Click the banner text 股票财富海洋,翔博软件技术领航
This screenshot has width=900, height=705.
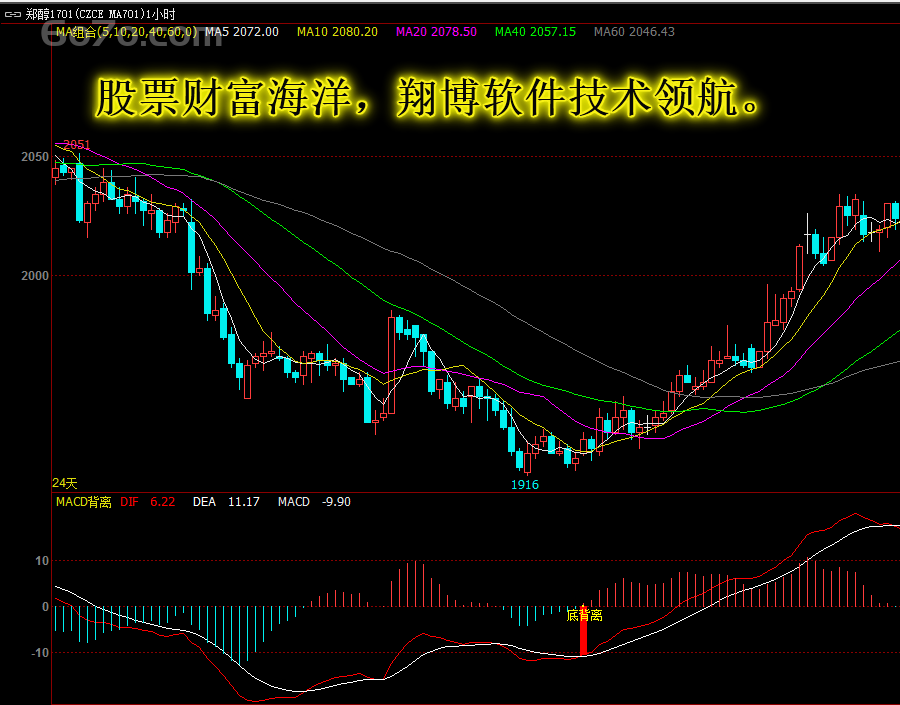pos(428,98)
